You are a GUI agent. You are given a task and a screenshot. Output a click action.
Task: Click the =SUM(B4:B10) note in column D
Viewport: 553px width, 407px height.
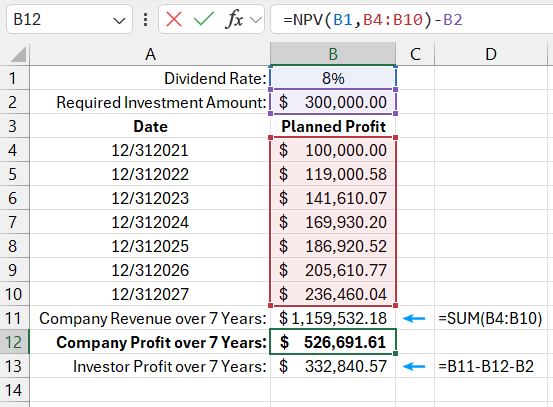point(490,318)
